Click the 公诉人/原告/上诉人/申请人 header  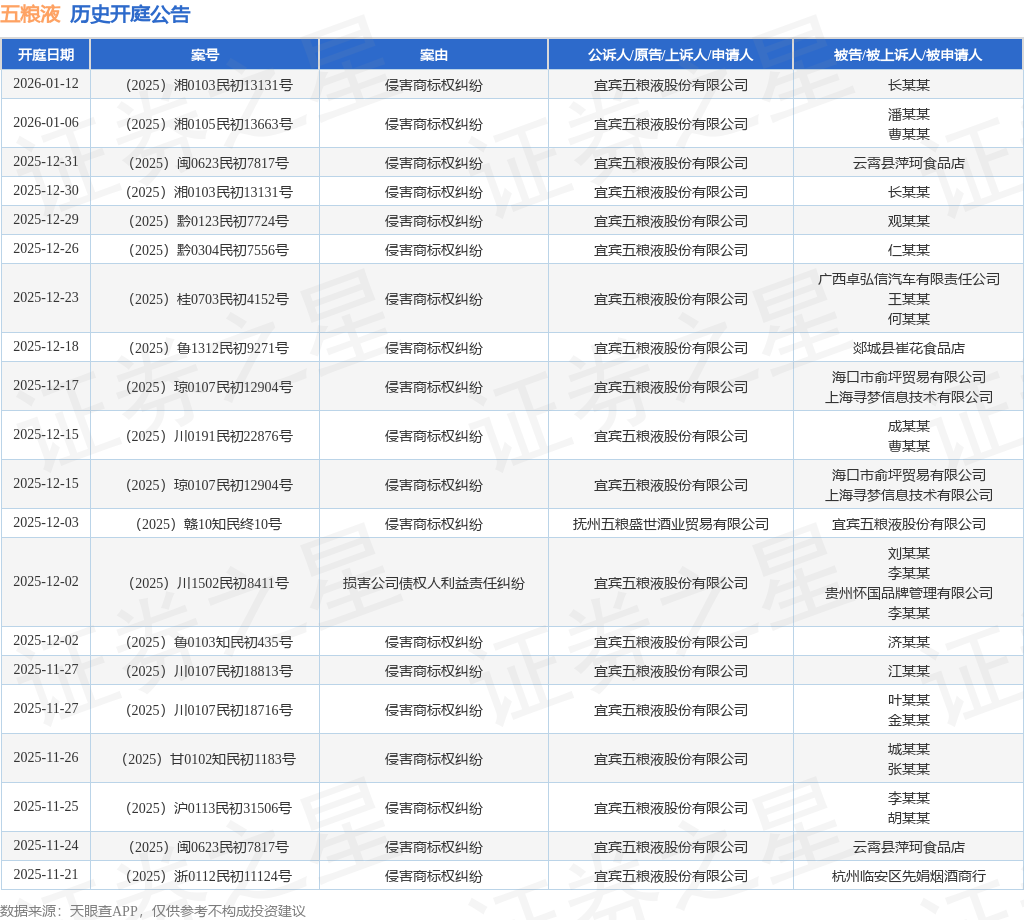(671, 55)
